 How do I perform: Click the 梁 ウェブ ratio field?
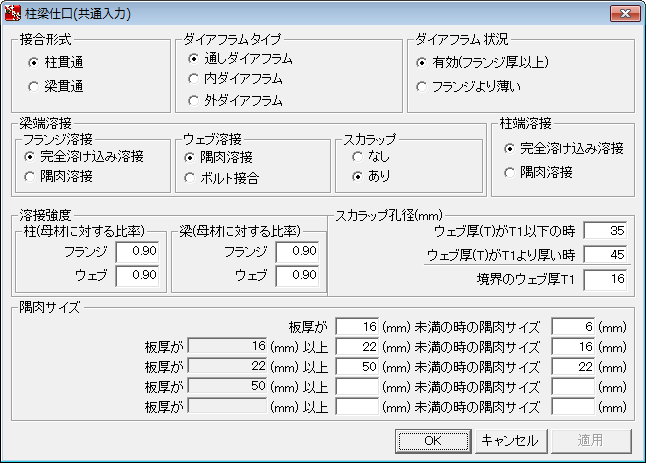point(297,276)
